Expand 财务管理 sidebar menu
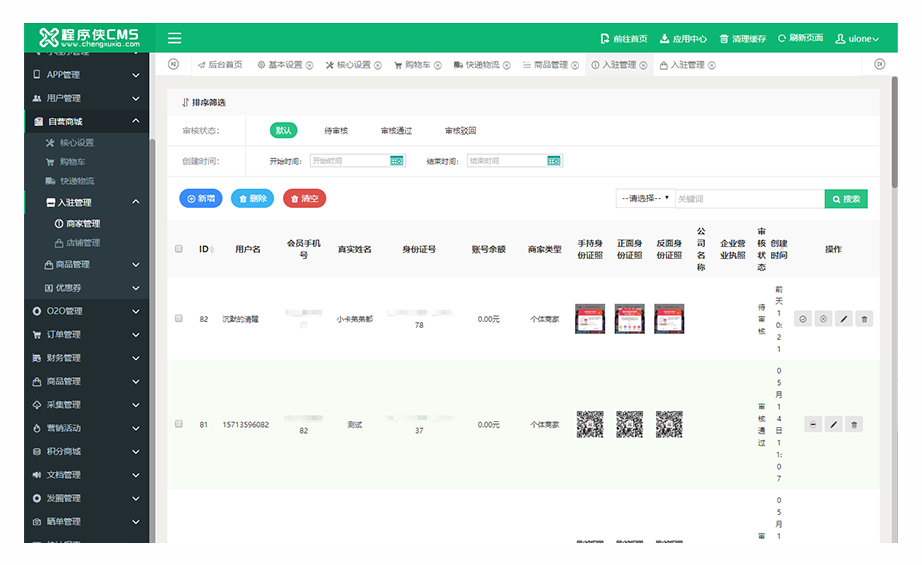922x565 pixels. [86, 357]
